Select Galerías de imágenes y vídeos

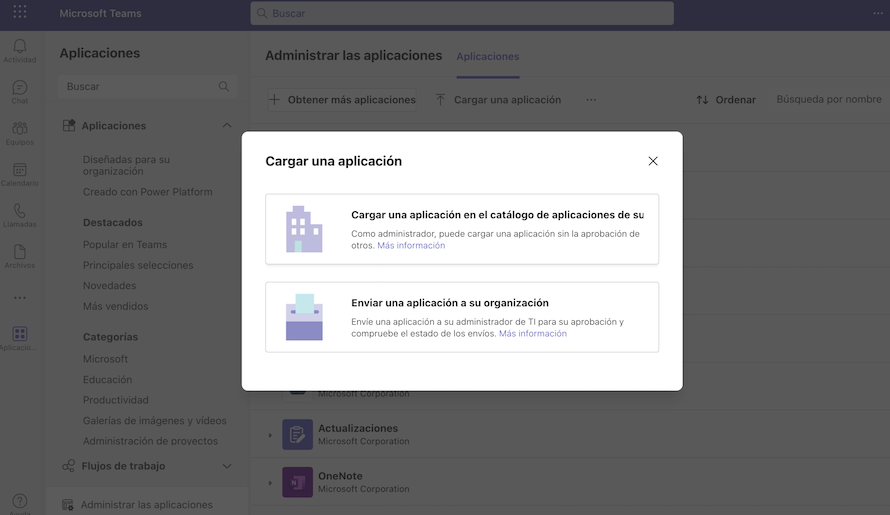(154, 421)
